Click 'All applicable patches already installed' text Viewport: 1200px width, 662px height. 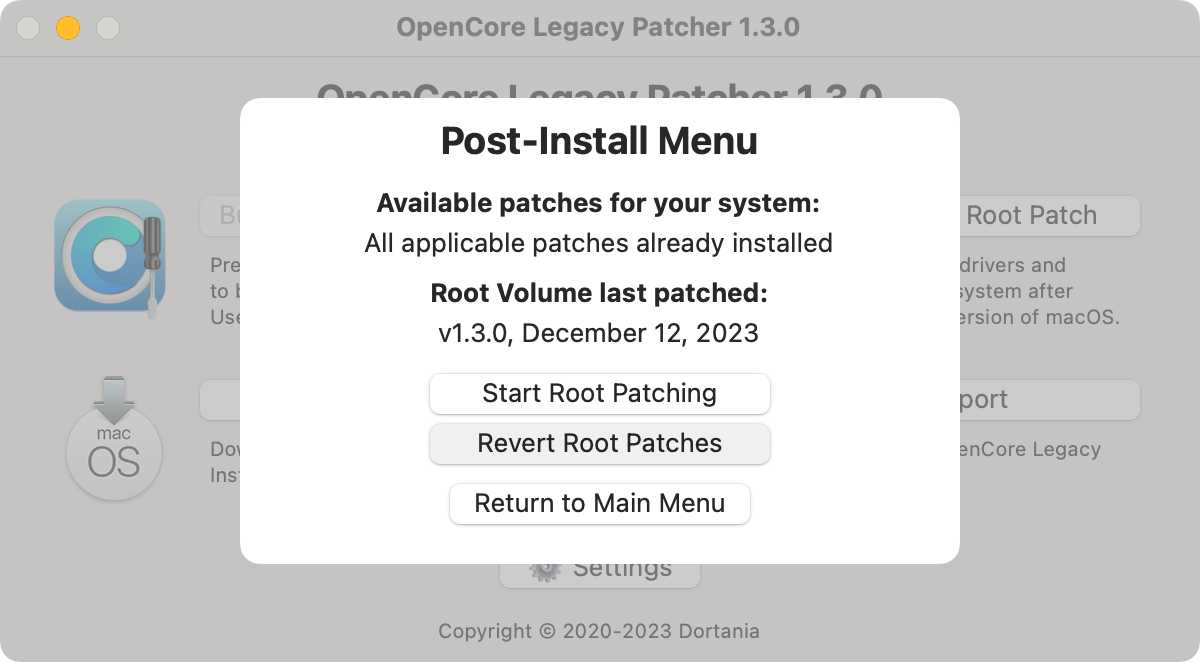pos(599,243)
